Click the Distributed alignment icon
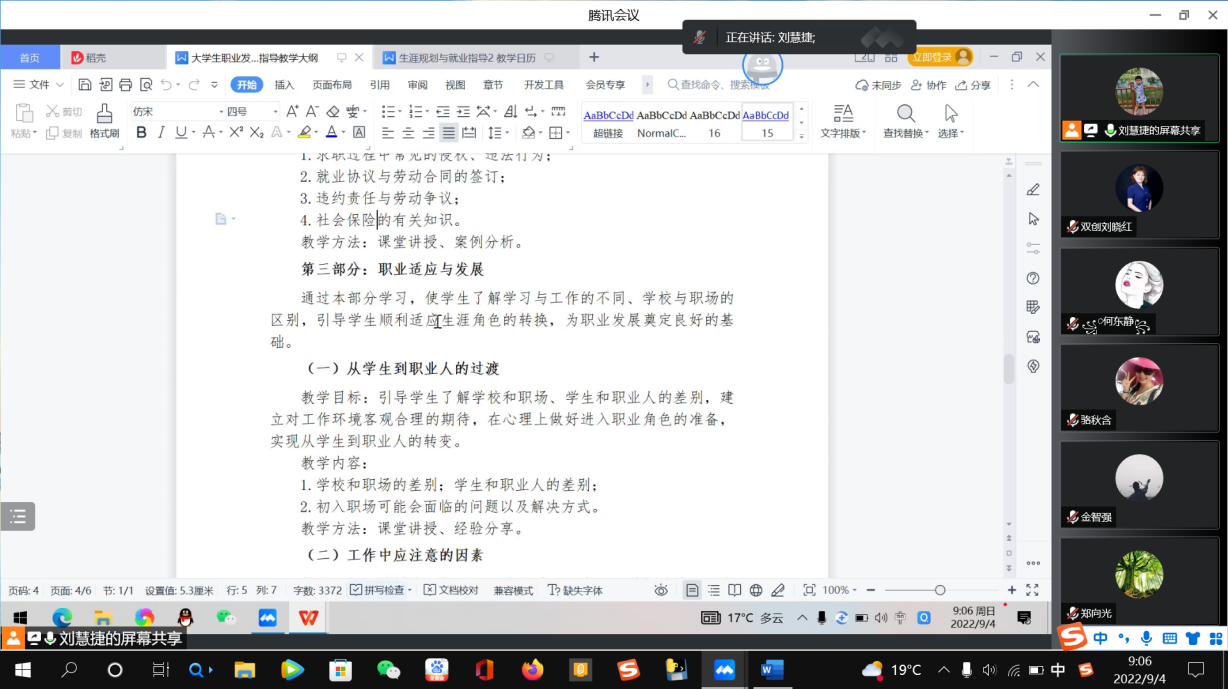 pos(471,132)
